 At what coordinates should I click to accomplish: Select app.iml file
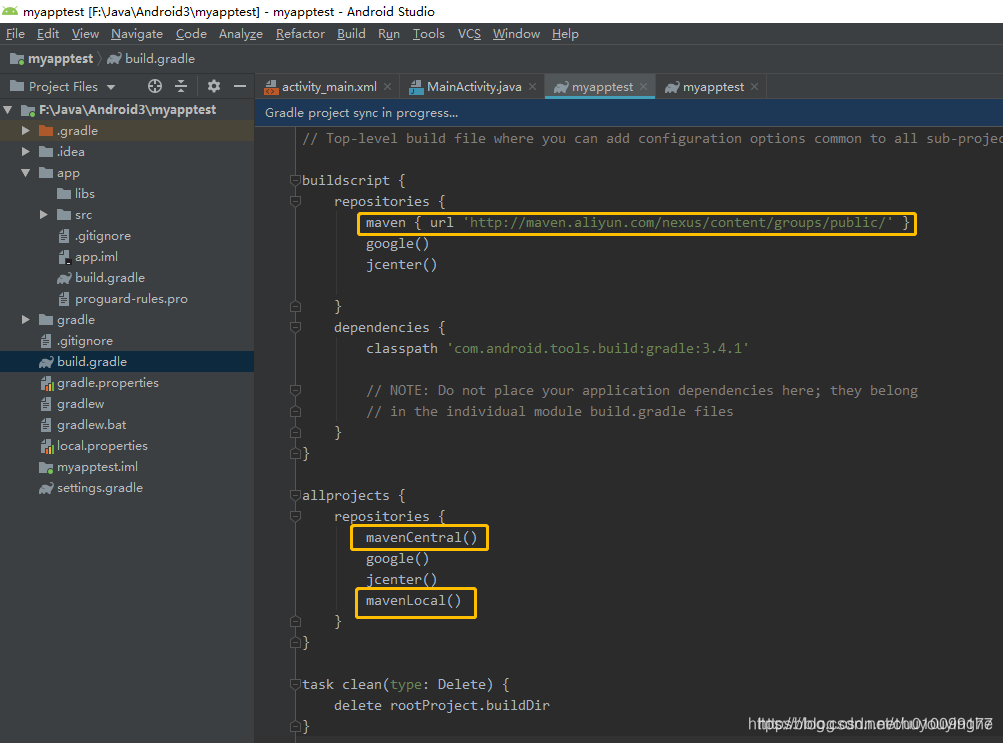(x=88, y=257)
